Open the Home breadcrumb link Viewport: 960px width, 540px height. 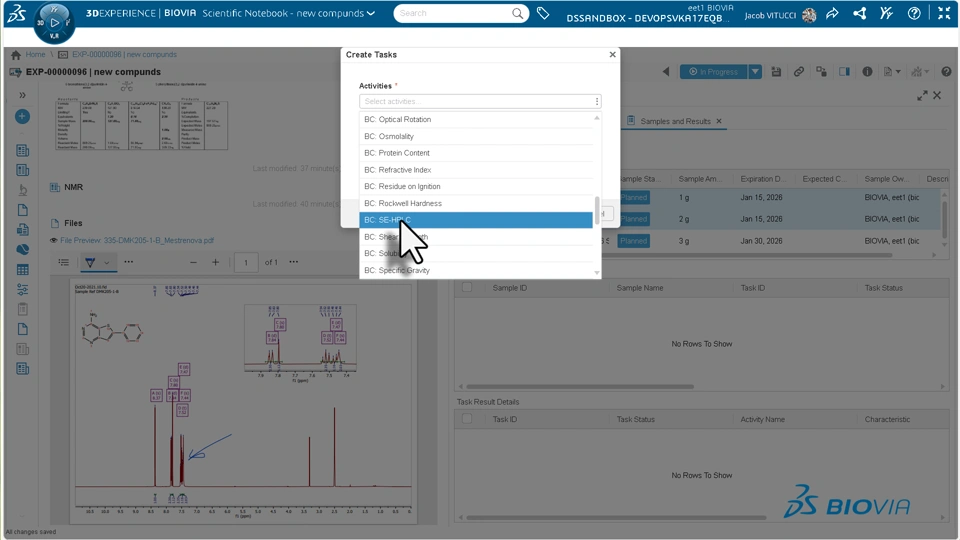pyautogui.click(x=36, y=54)
